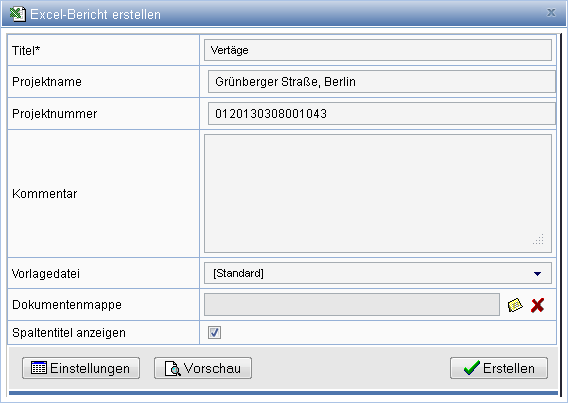Click the Titel field containing Vertäge
The height and width of the screenshot is (403, 568).
pyautogui.click(x=378, y=50)
